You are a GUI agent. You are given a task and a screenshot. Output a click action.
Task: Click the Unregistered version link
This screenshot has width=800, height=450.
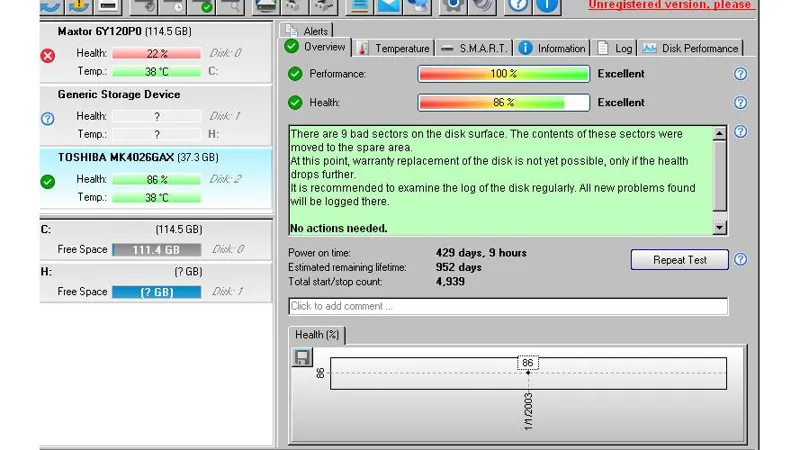click(x=670, y=5)
